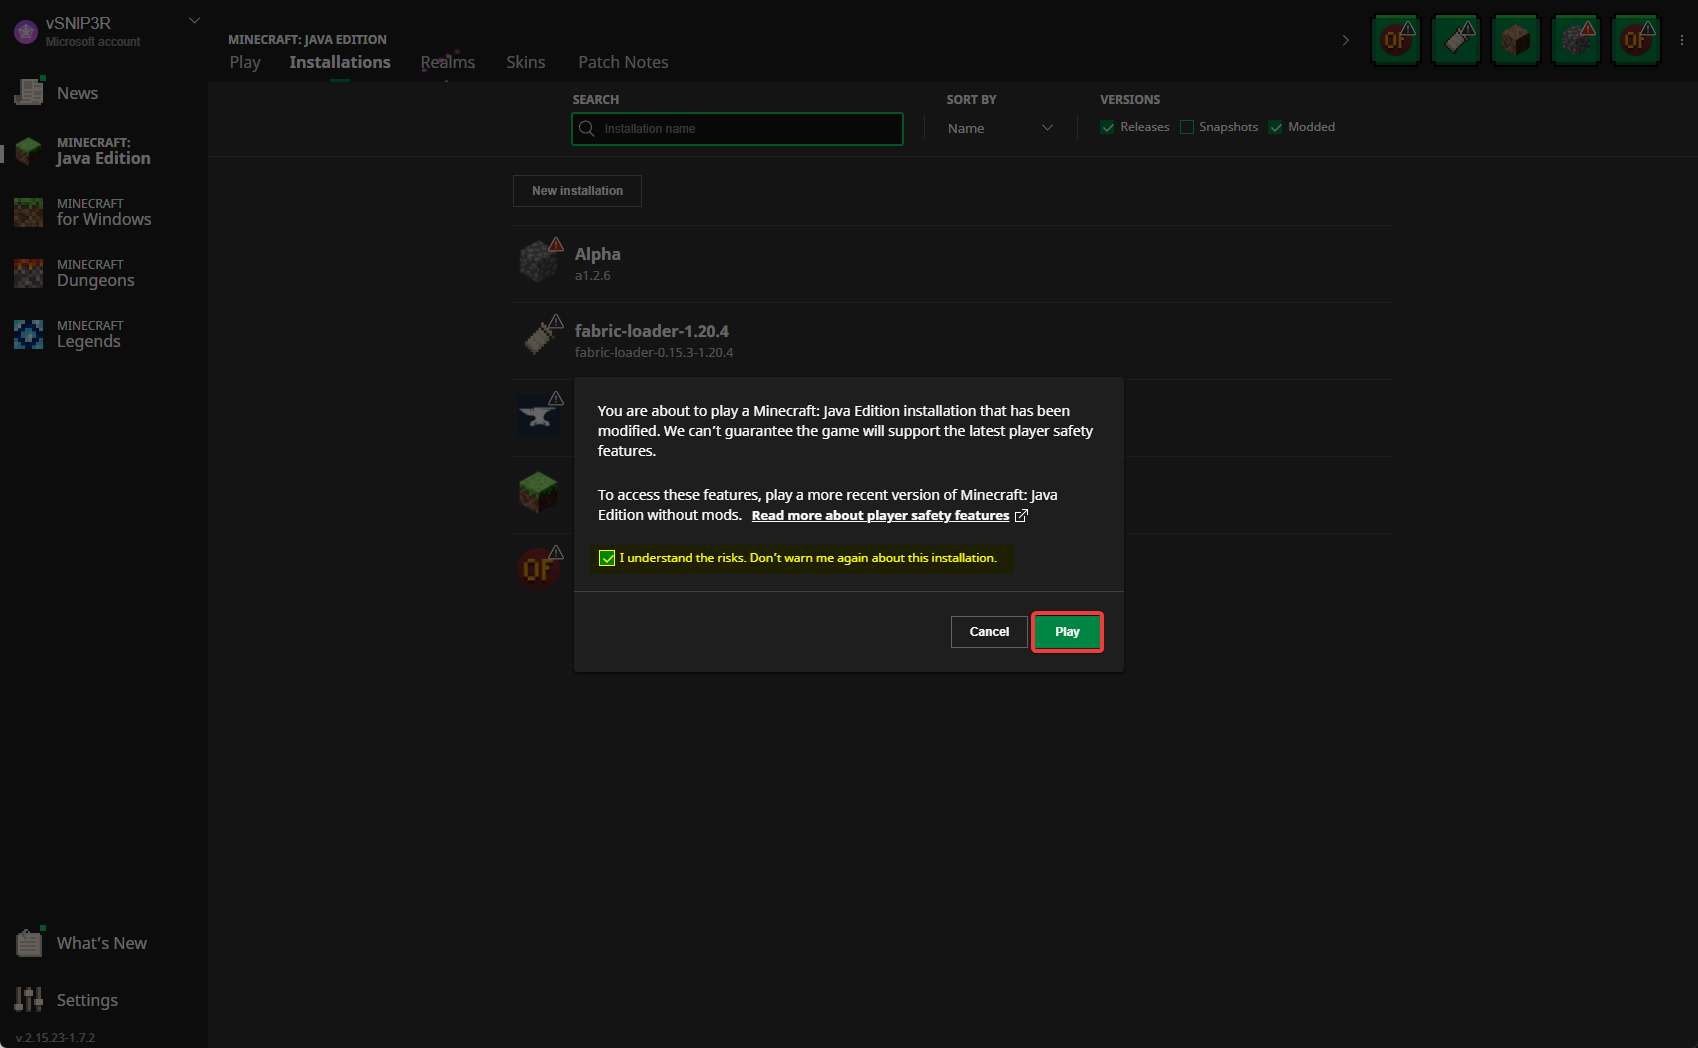Select the fabric-loader-1.20.4 installation icon
Viewport: 1698px width, 1048px height.
point(540,338)
